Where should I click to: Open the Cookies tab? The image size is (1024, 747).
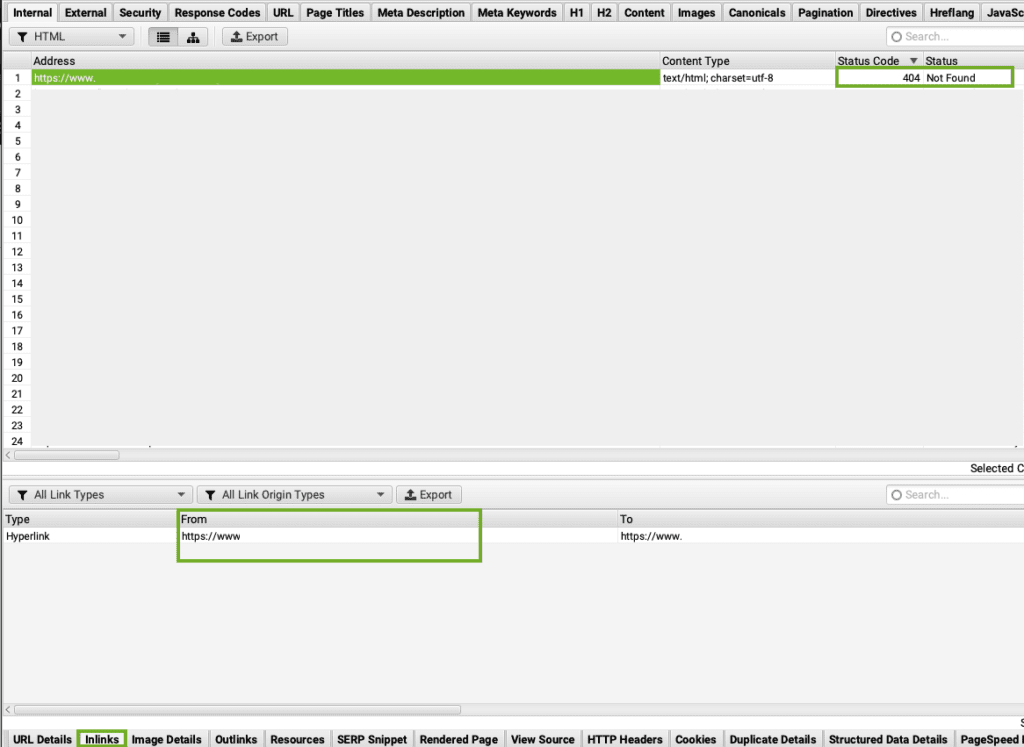click(696, 739)
